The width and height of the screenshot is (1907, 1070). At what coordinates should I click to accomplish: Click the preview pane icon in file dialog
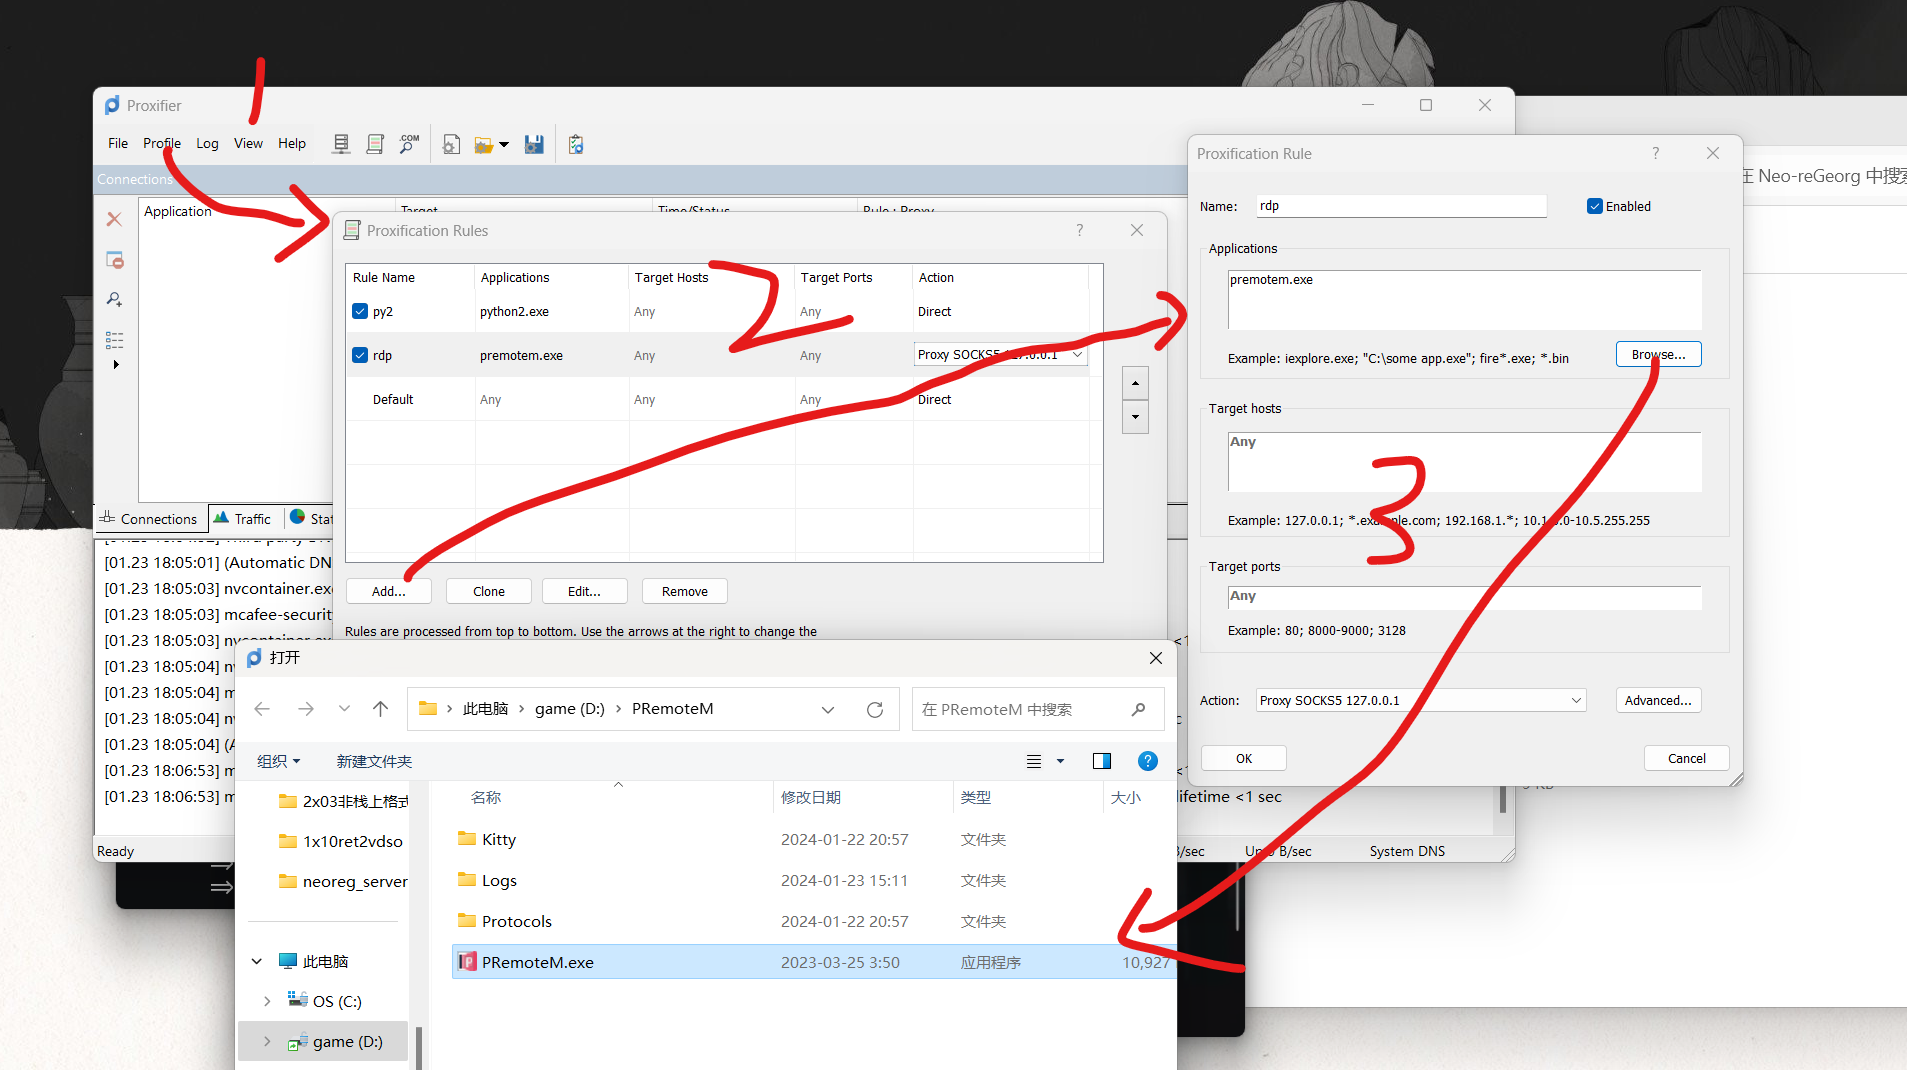click(x=1101, y=761)
